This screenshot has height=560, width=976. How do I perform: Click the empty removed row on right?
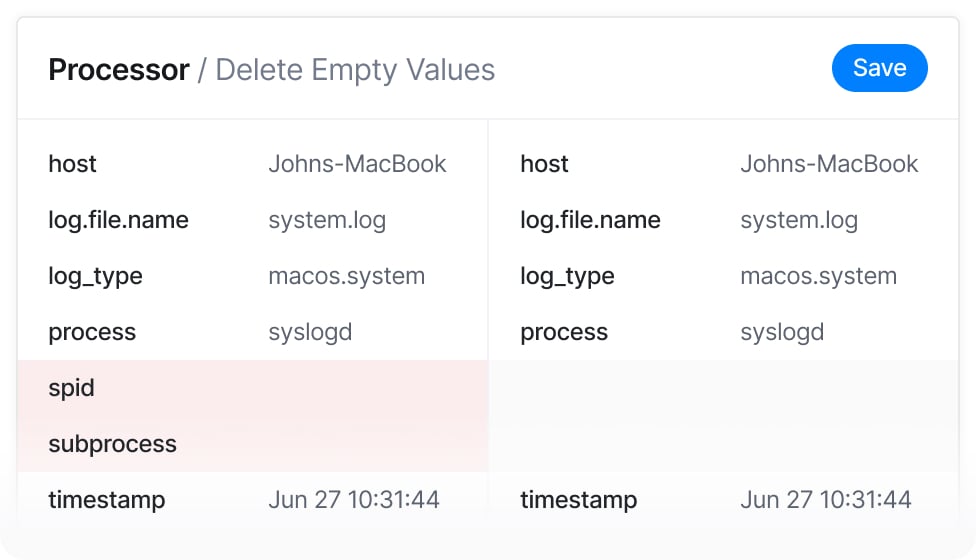click(x=722, y=416)
